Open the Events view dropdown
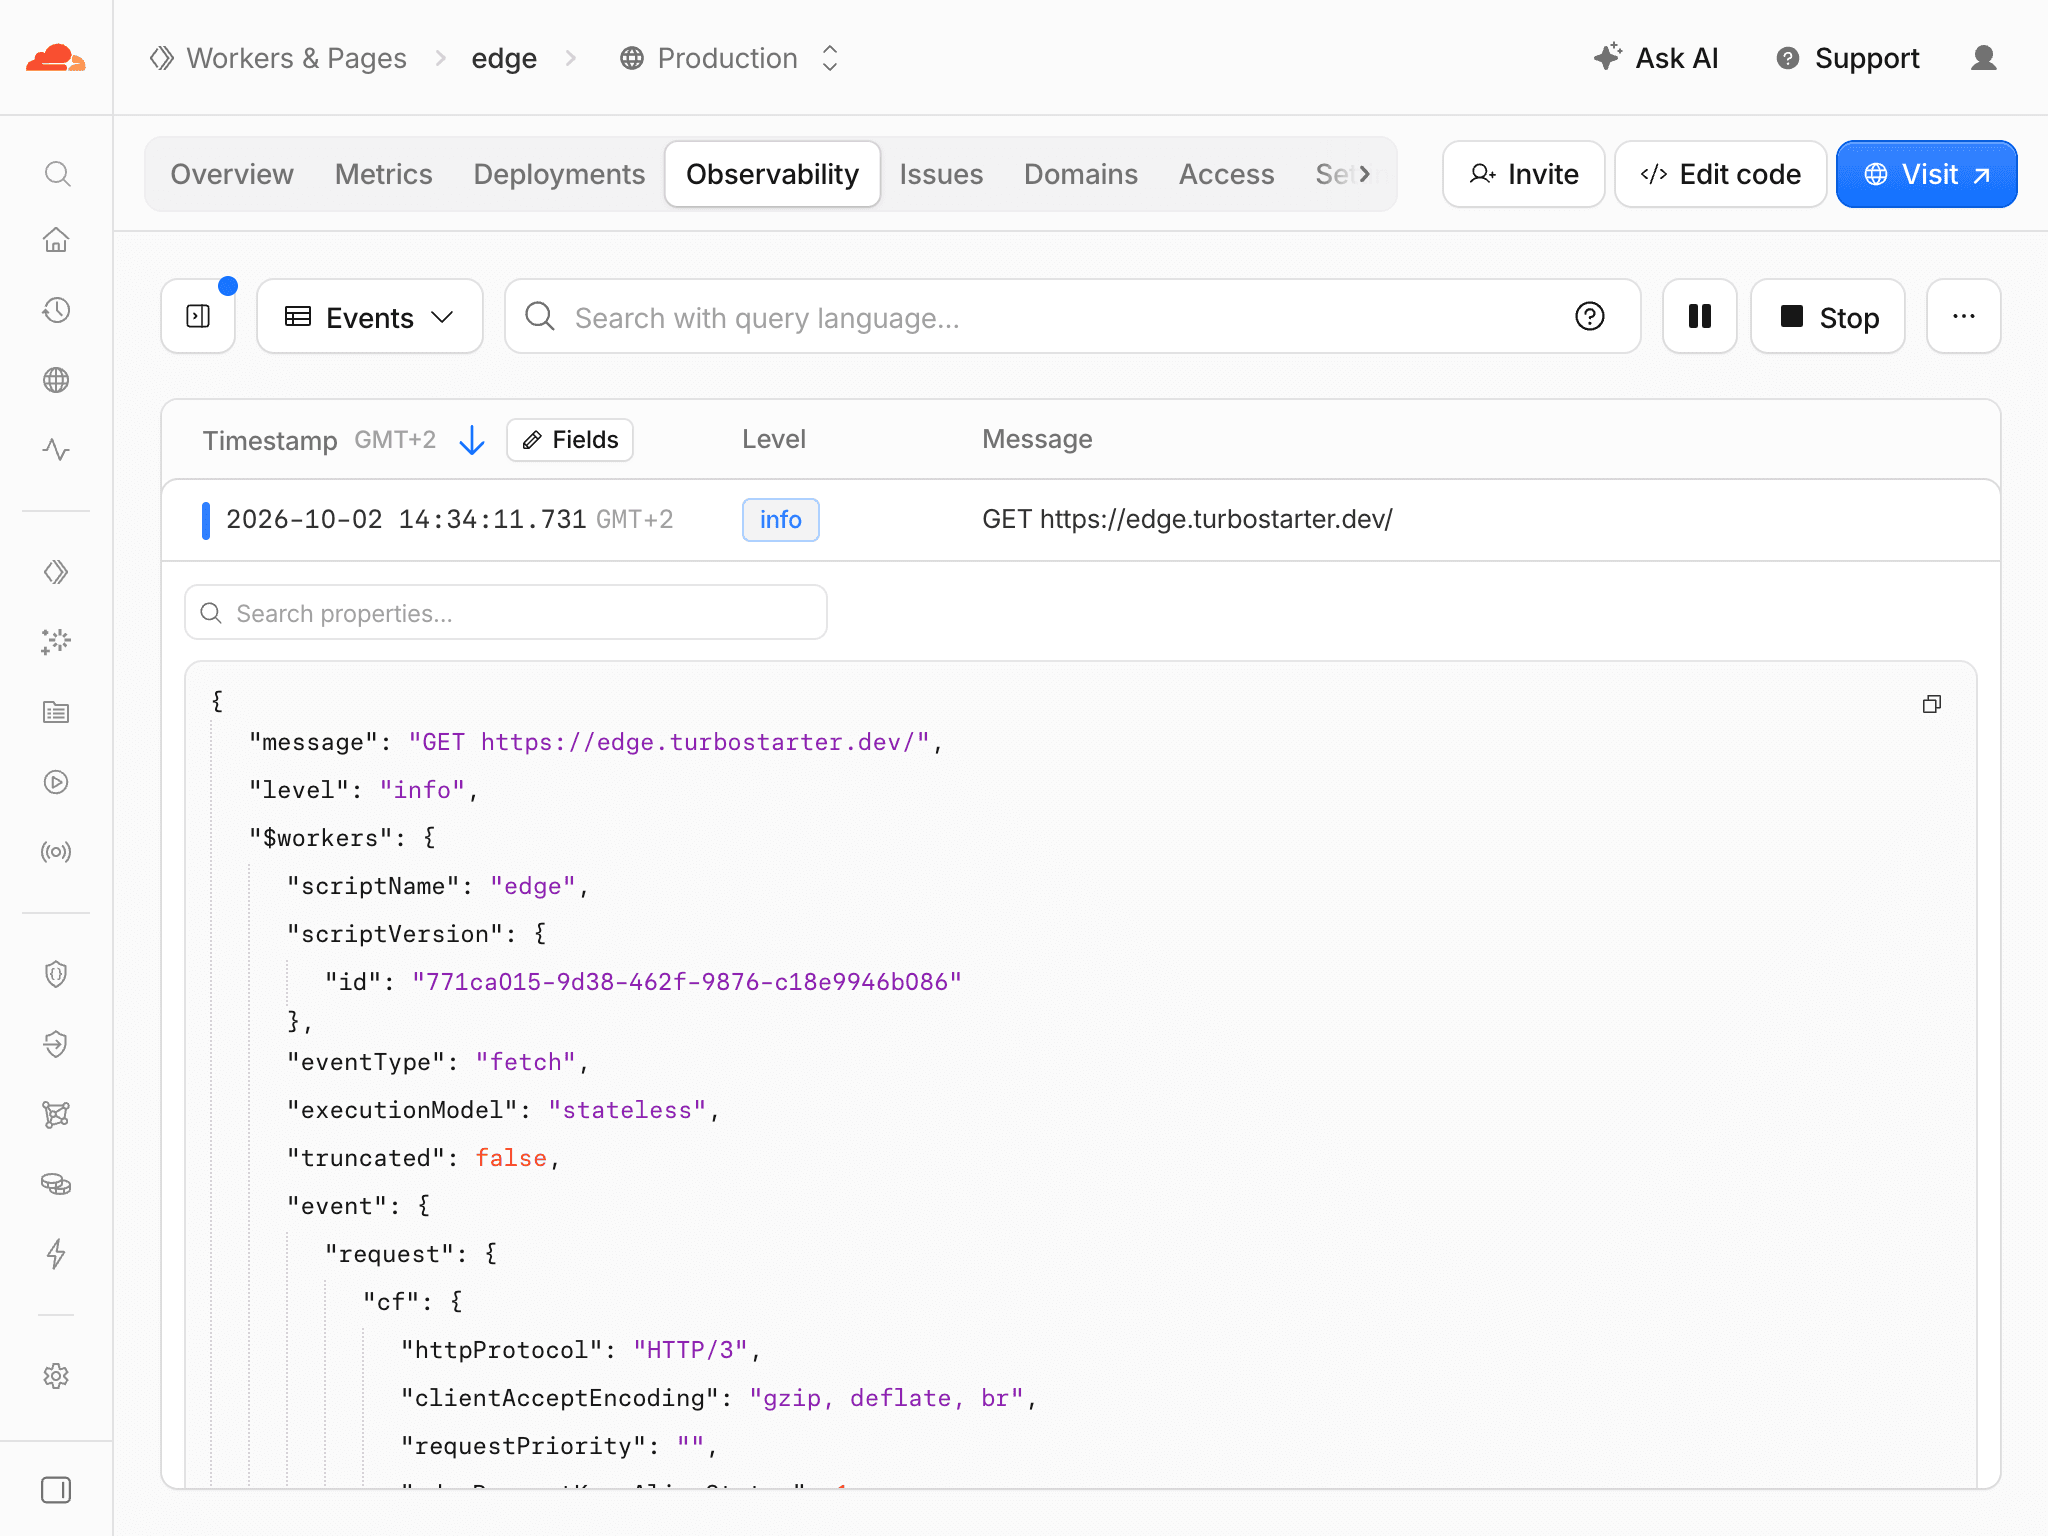Image resolution: width=2048 pixels, height=1536 pixels. click(x=370, y=317)
